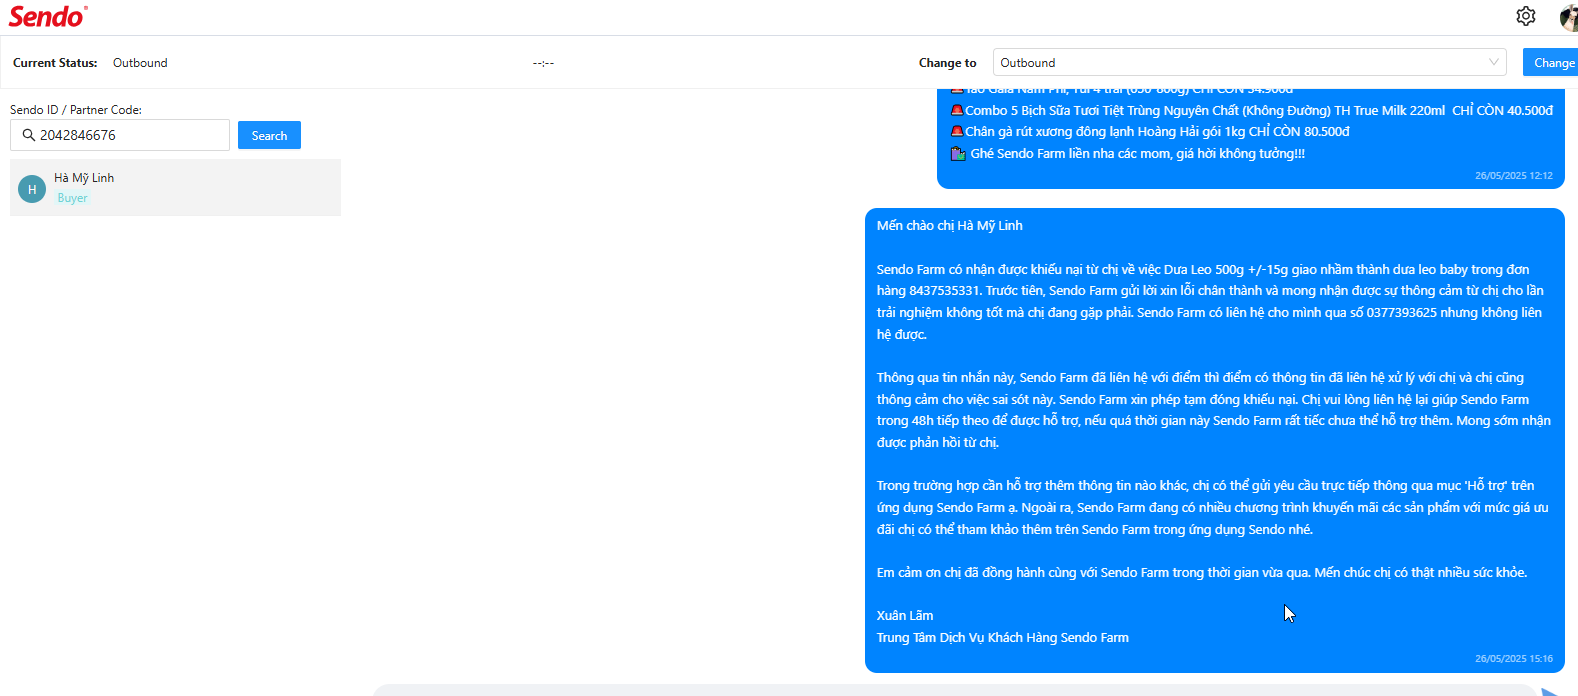This screenshot has width=1578, height=696.
Task: Focus the Sendo ID / Partner Code field
Action: [x=120, y=135]
